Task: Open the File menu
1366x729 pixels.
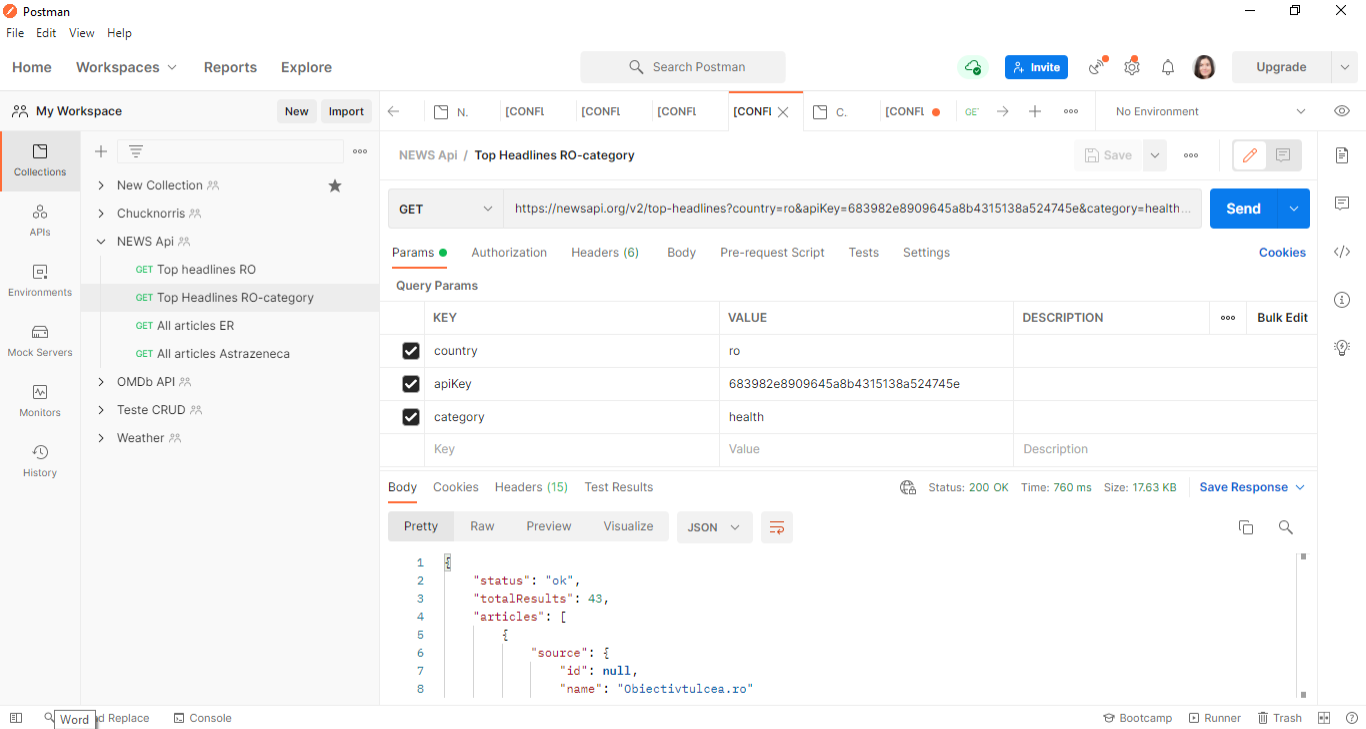Action: (15, 33)
